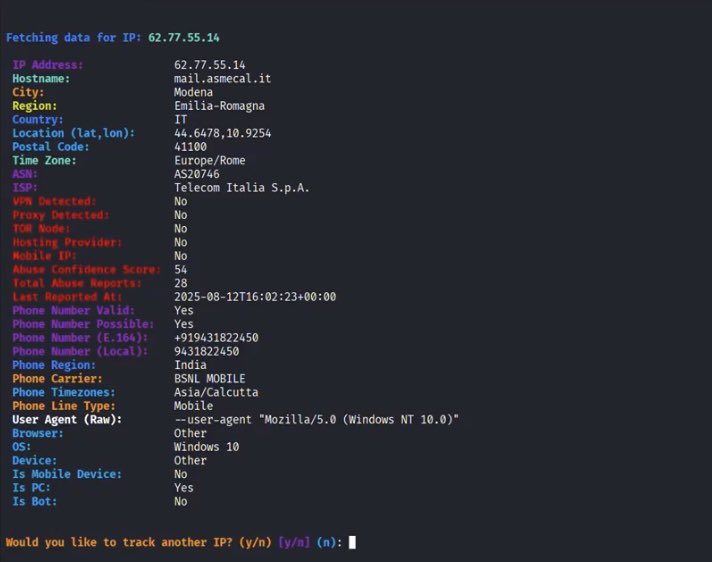
Task: Select postal code 41100
Action: tap(190, 147)
